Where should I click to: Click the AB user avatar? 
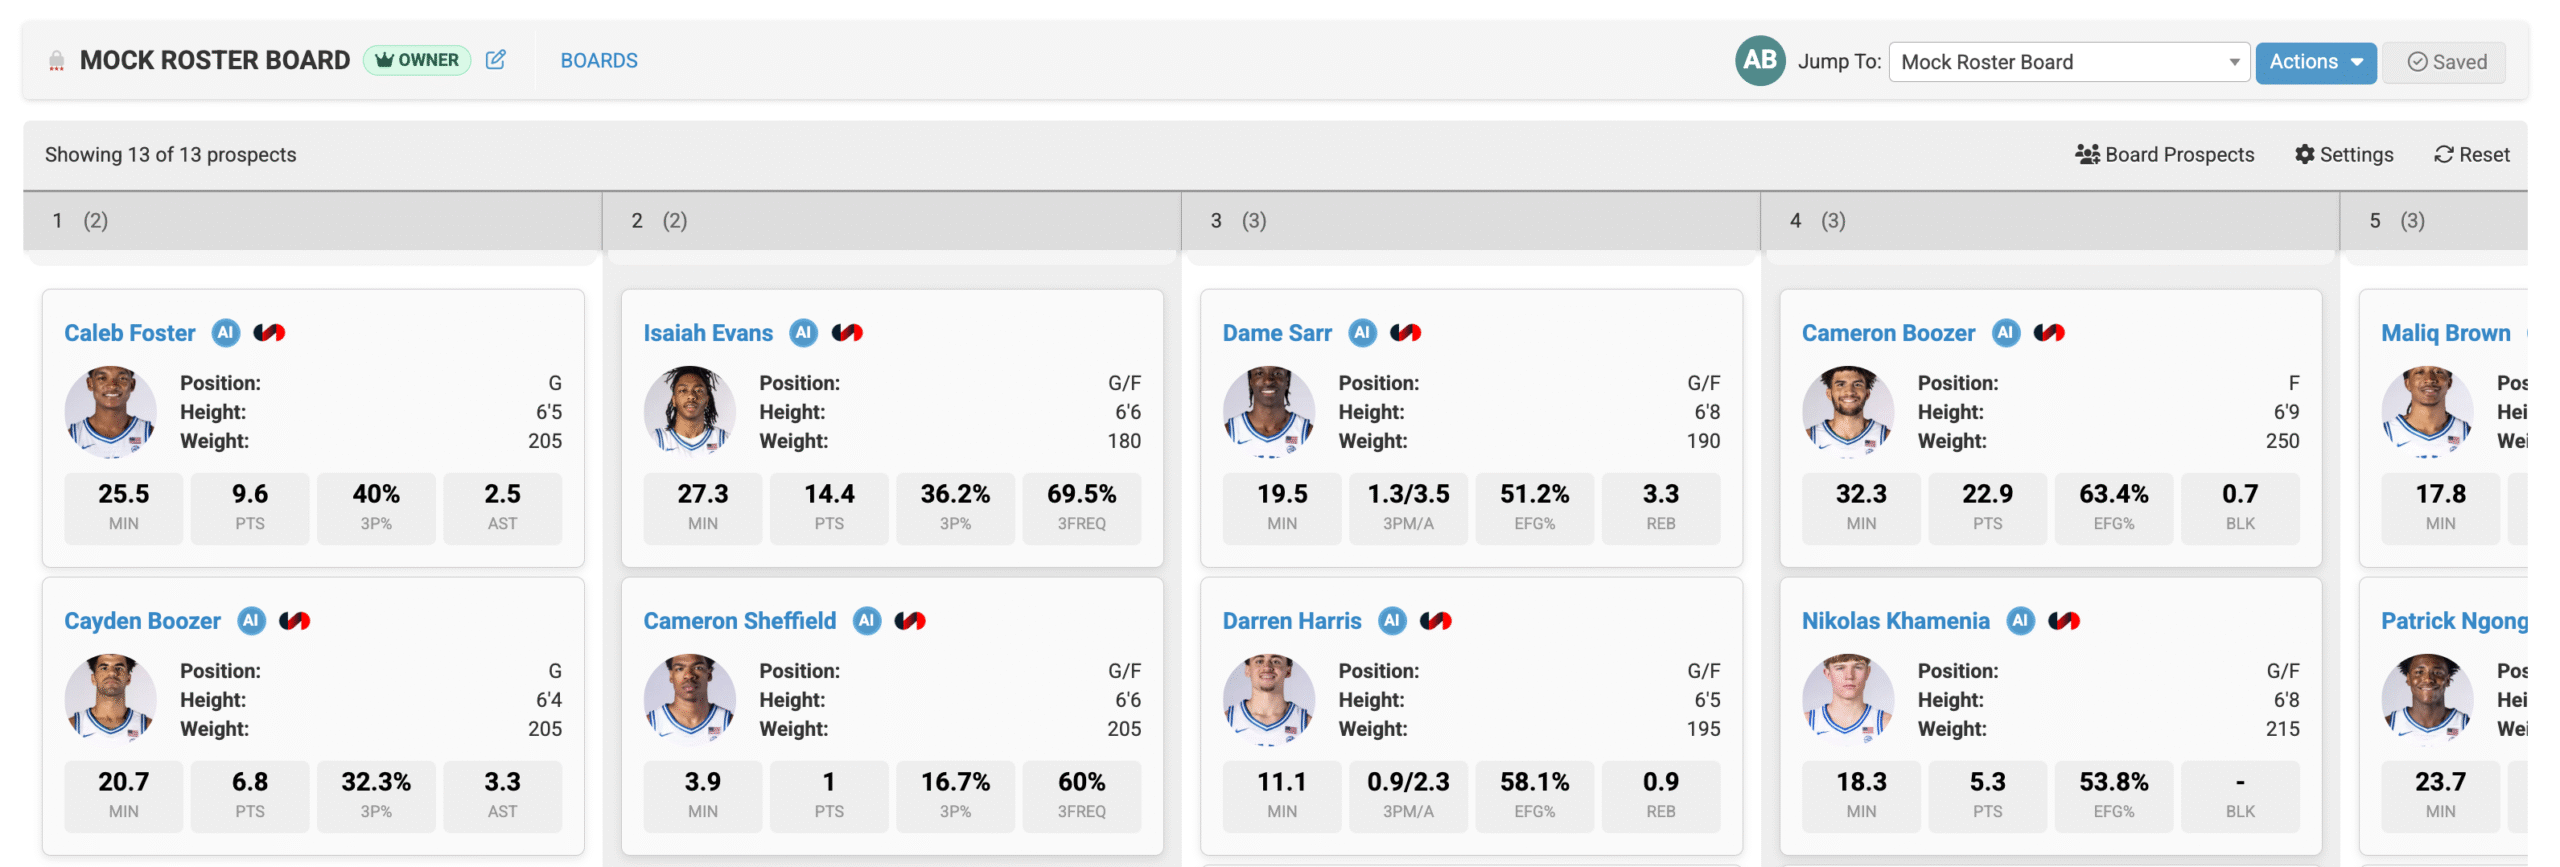pyautogui.click(x=1759, y=61)
